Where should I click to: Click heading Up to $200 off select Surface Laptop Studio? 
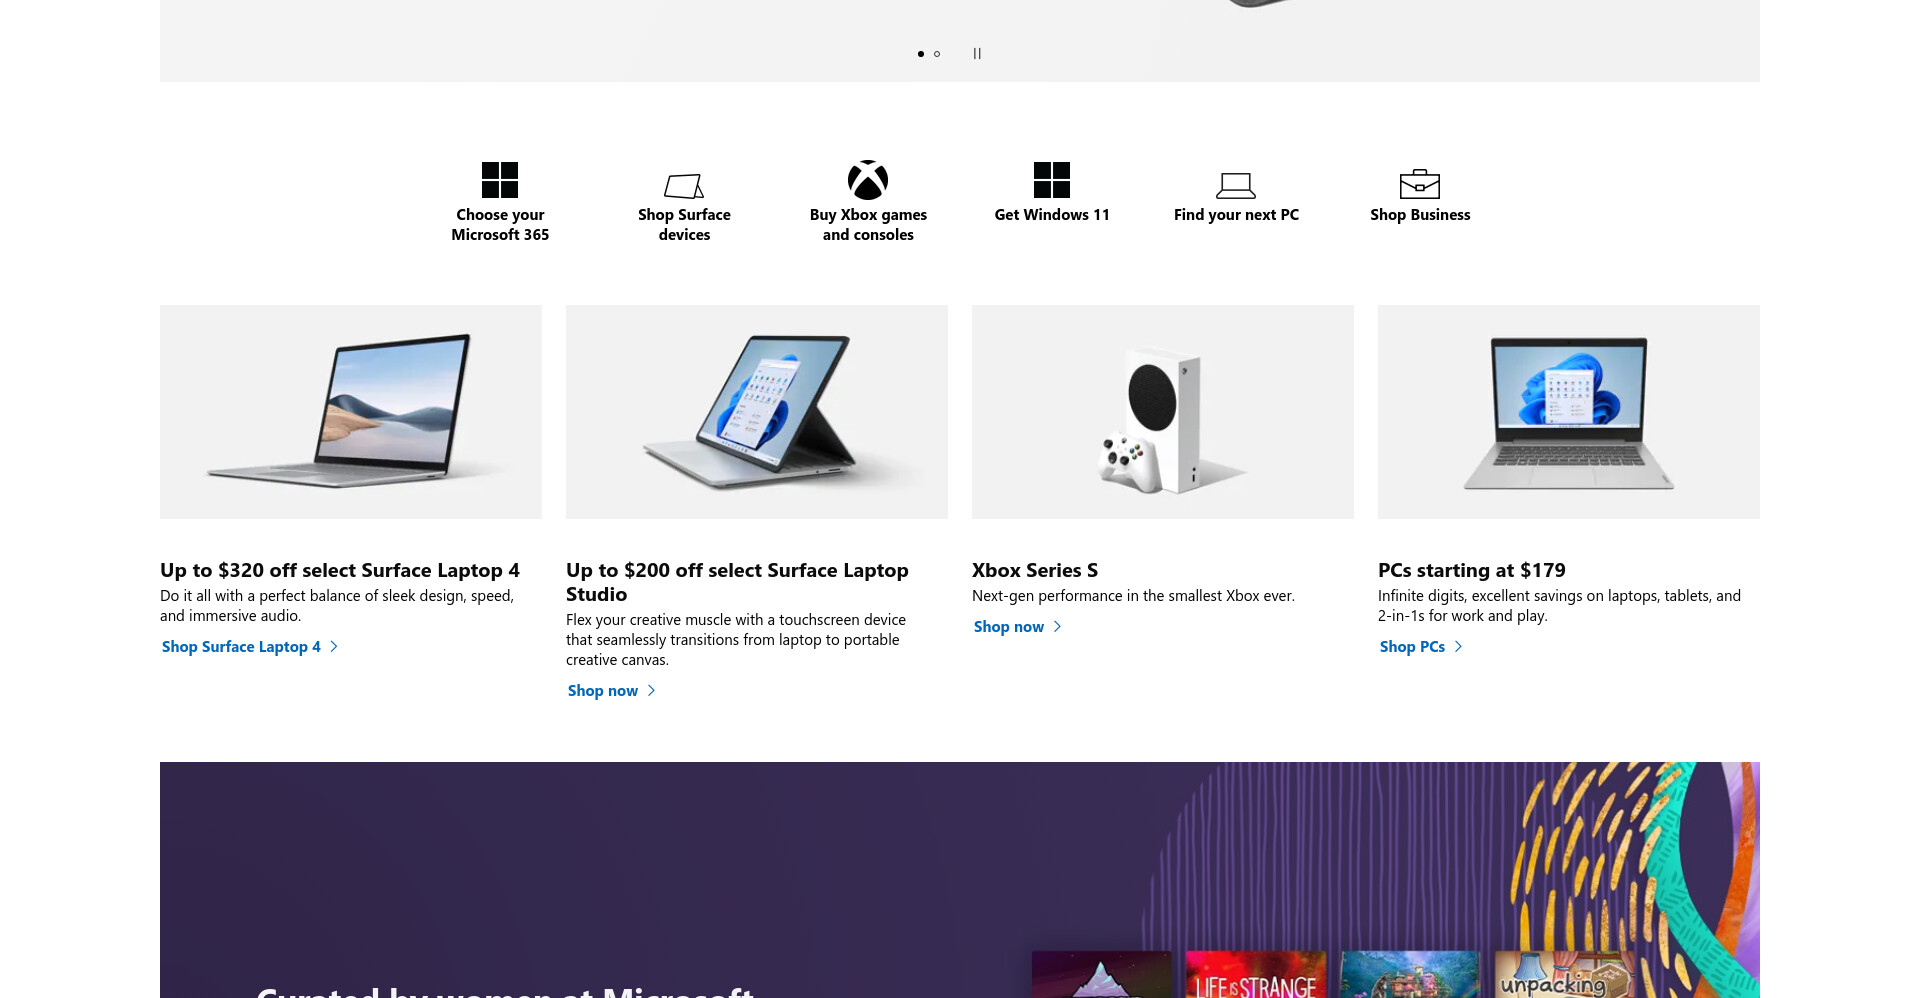737,582
